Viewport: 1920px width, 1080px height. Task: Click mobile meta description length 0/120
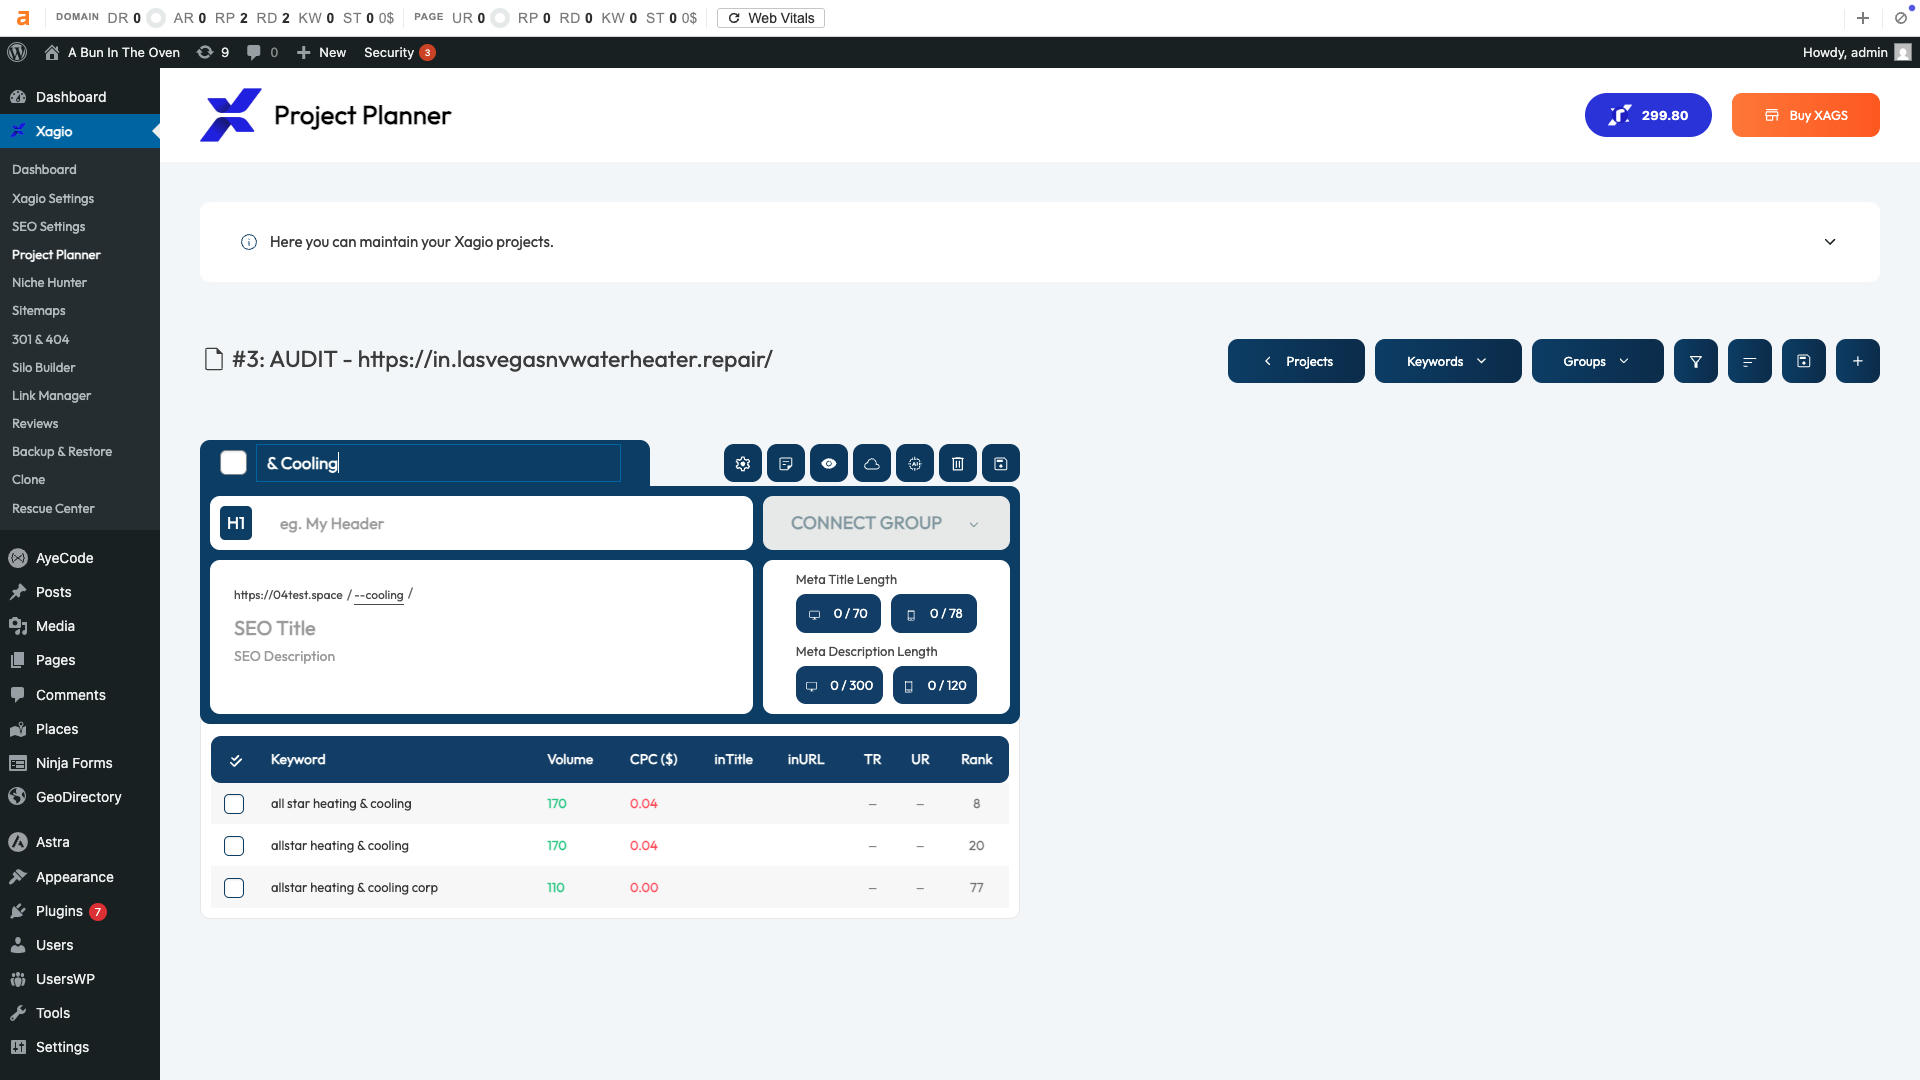click(x=935, y=686)
